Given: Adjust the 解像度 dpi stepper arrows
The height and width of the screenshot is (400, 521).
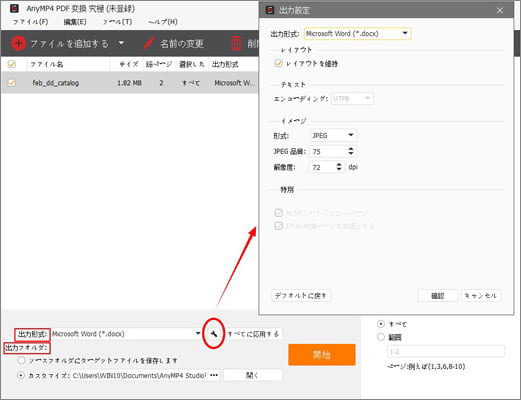Looking at the screenshot, I should (x=339, y=167).
